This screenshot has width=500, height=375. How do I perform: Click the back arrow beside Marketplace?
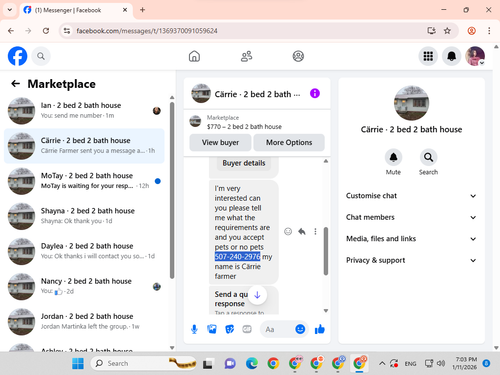[x=15, y=84]
